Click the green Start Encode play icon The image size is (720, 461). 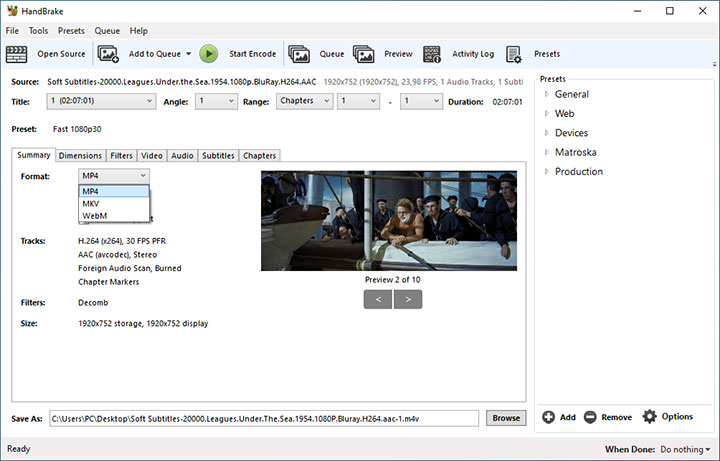pyautogui.click(x=208, y=54)
